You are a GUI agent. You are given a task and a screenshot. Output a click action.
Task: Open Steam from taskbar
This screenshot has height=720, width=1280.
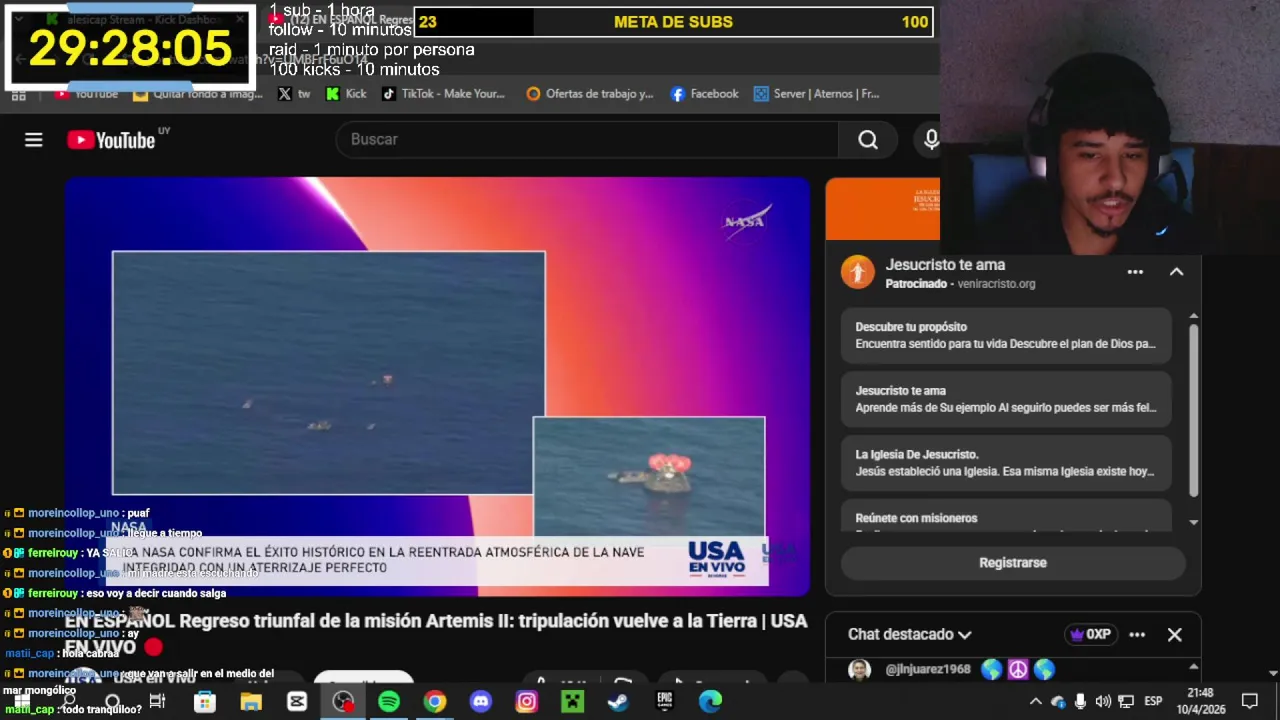coord(618,702)
